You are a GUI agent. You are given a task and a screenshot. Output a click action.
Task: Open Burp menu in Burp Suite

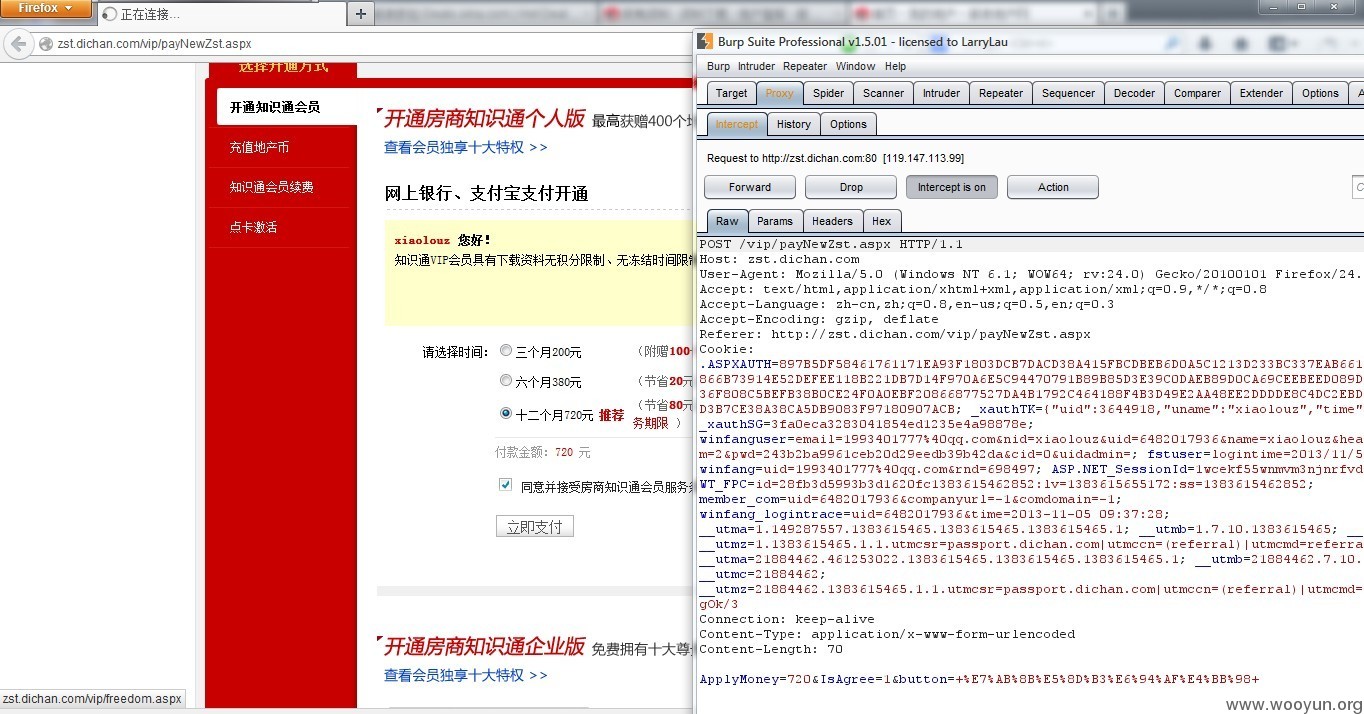(718, 66)
